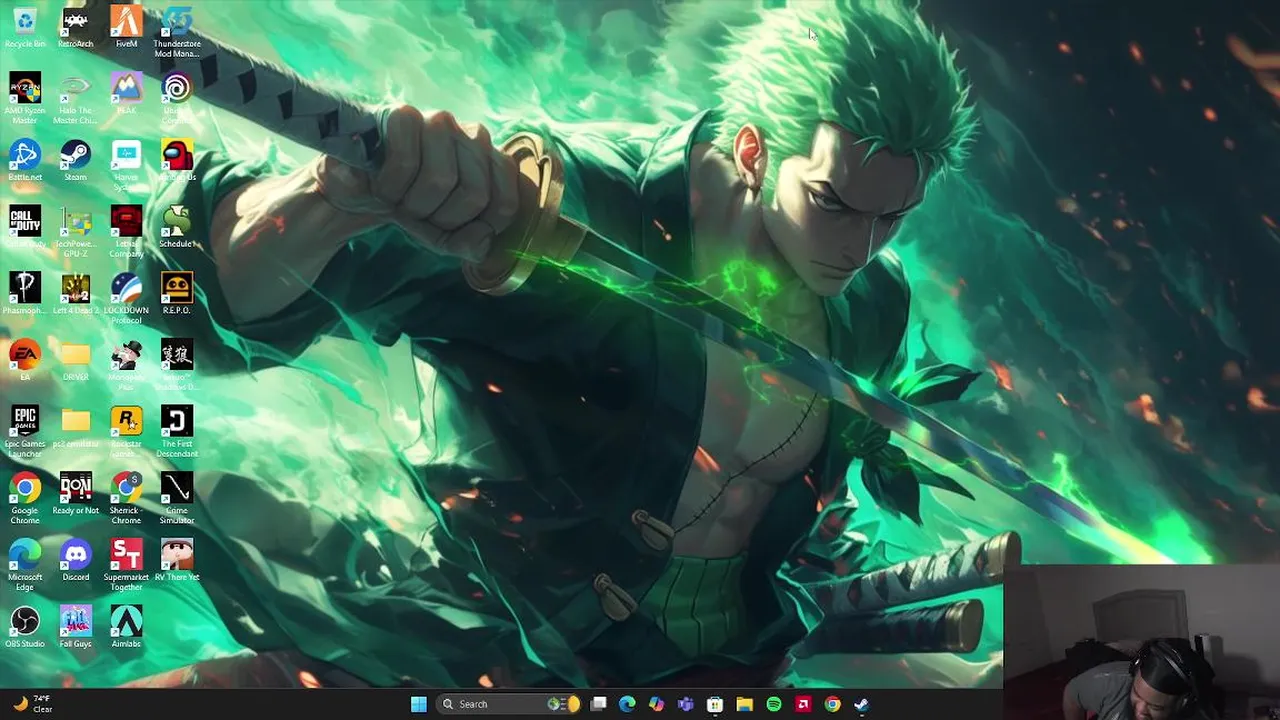Open LOCKDOWN Protocol desktop icon
This screenshot has height=720, width=1280.
(x=126, y=298)
